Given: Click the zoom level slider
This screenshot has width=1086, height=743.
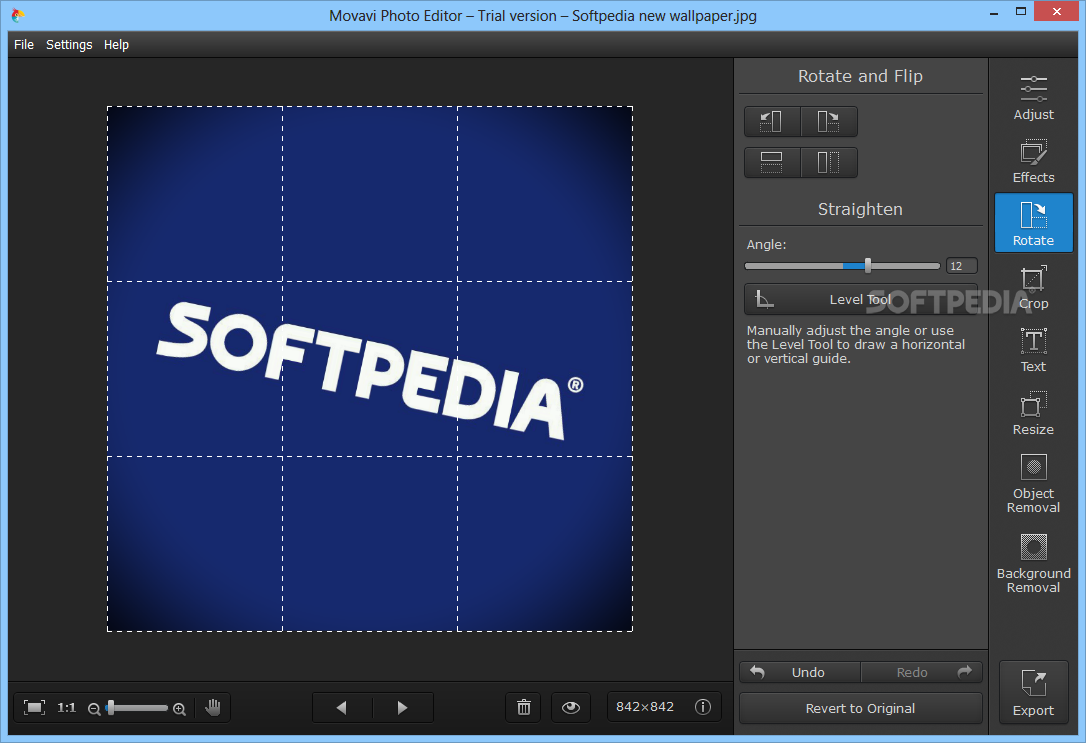Looking at the screenshot, I should (x=137, y=708).
